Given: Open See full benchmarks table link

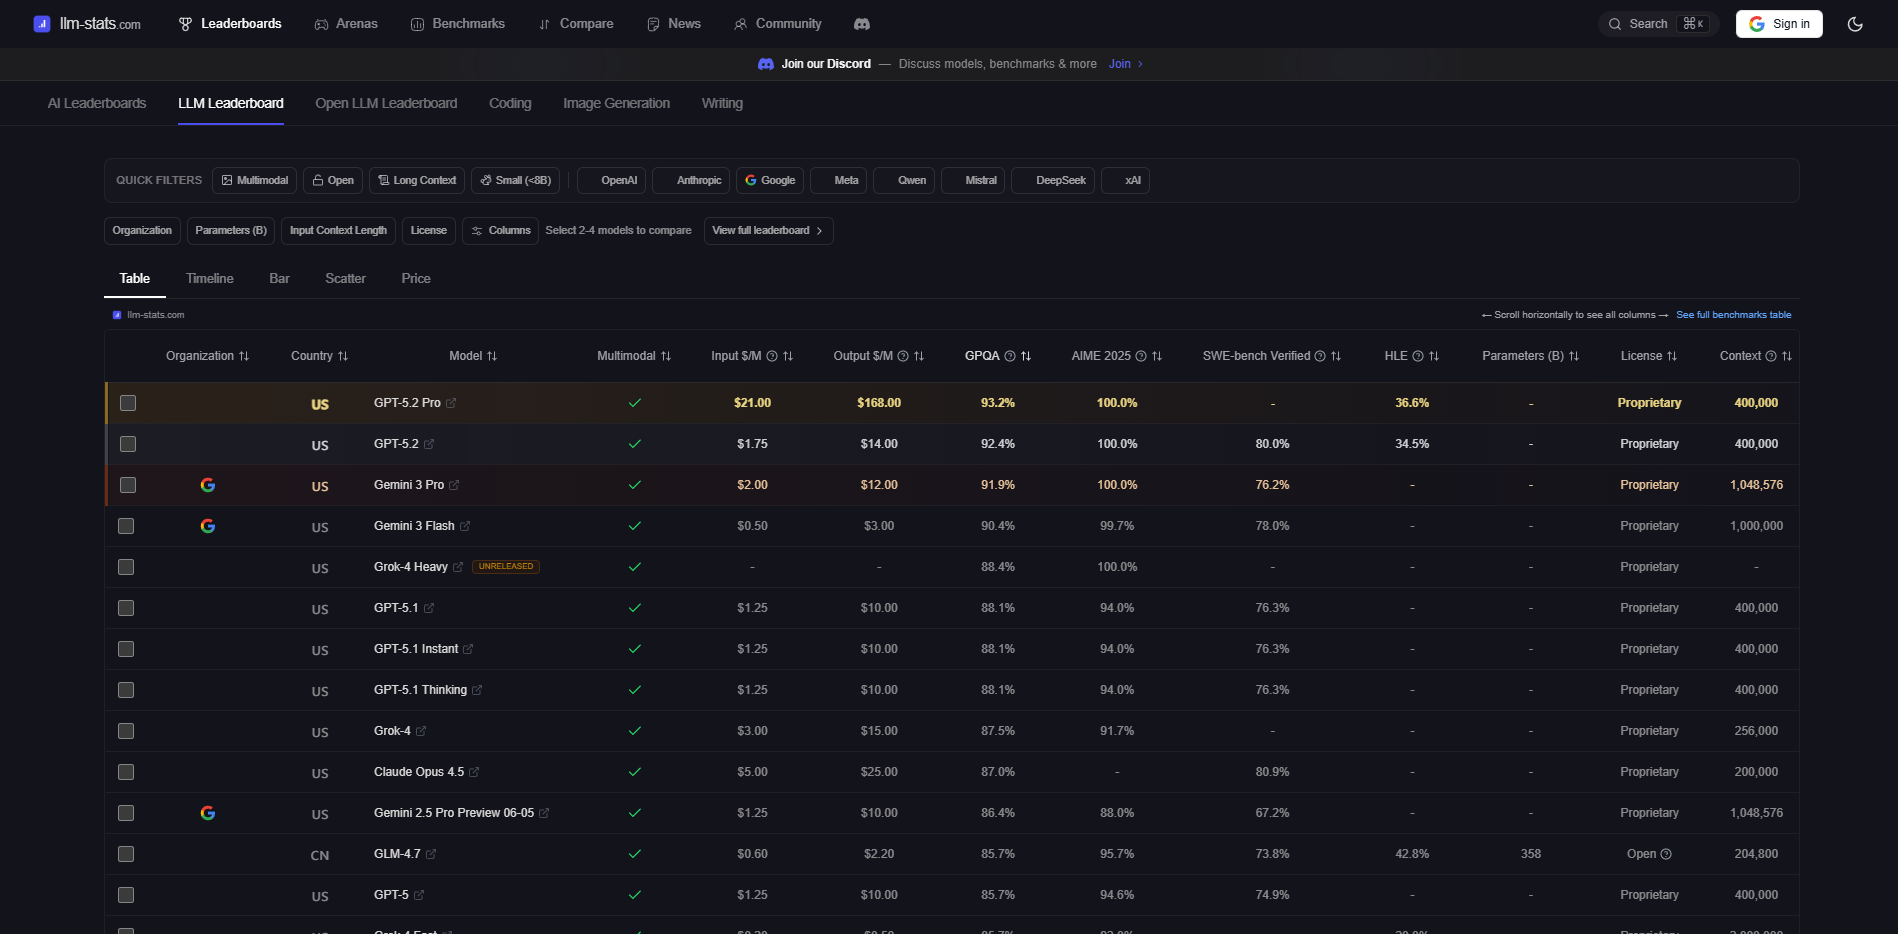Looking at the screenshot, I should click(x=1733, y=315).
